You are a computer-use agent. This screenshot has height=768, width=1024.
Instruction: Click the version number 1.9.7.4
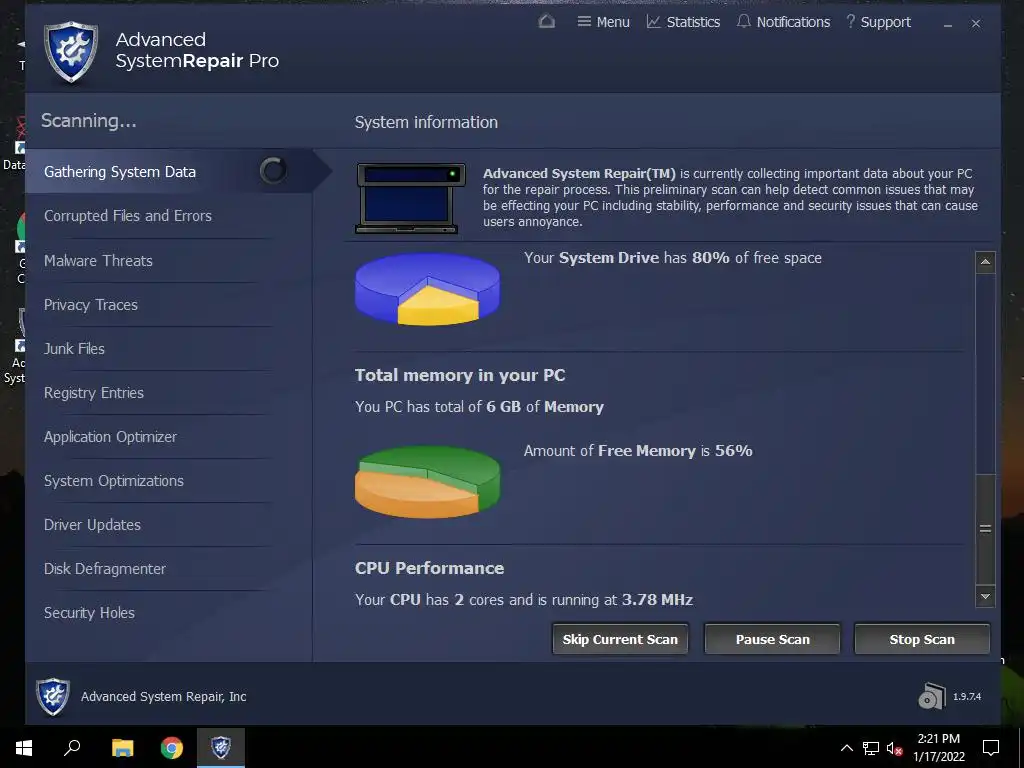pos(967,697)
